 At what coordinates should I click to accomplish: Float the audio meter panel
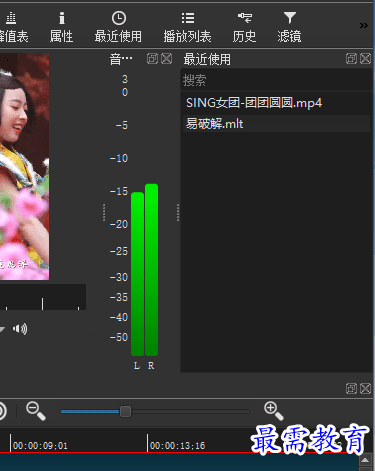[x=152, y=59]
